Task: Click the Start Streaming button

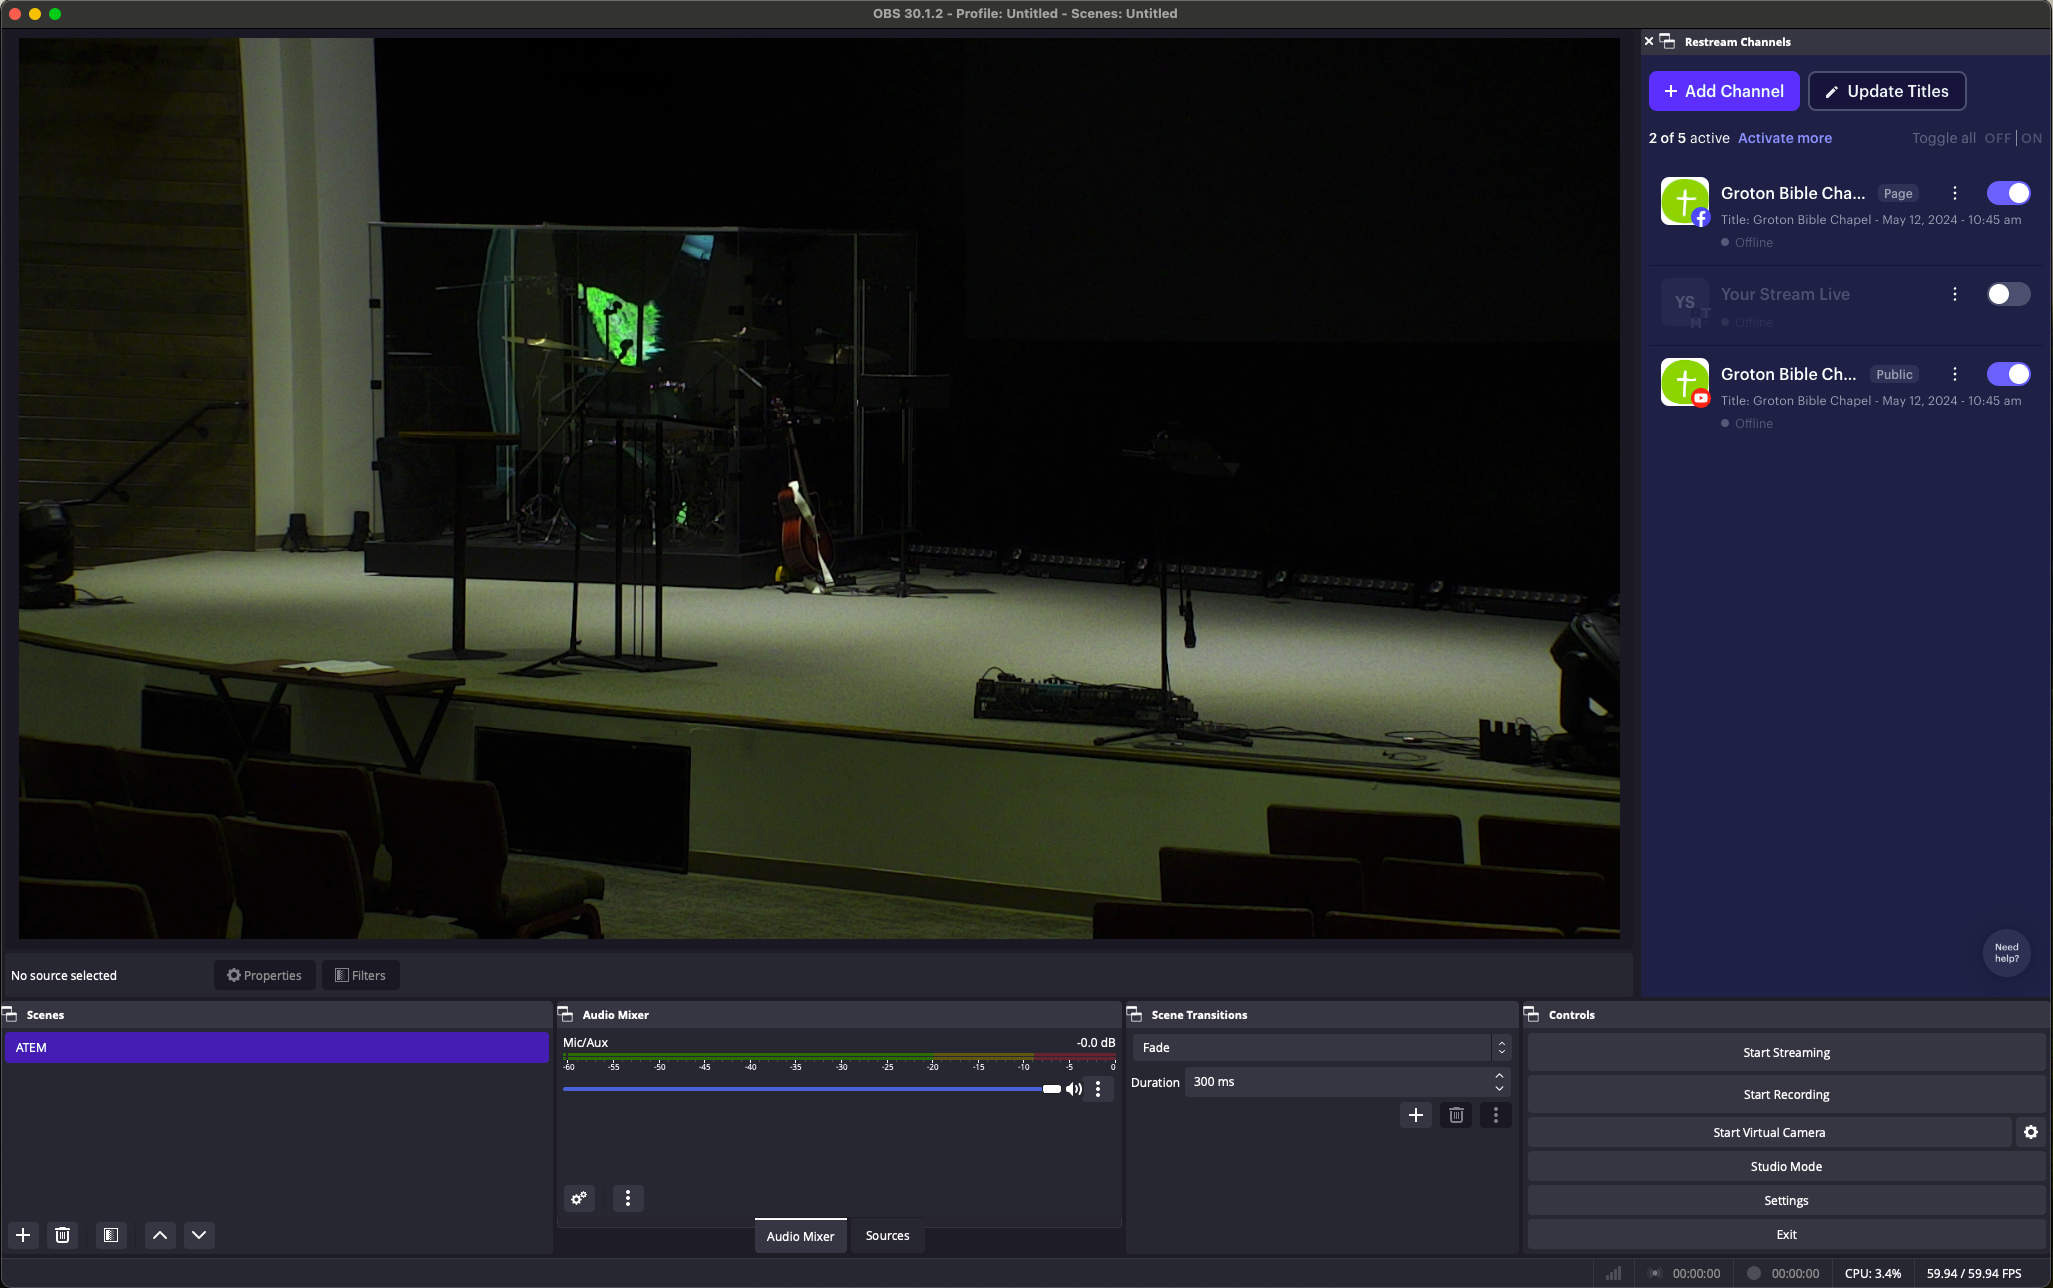Action: 1786,1052
